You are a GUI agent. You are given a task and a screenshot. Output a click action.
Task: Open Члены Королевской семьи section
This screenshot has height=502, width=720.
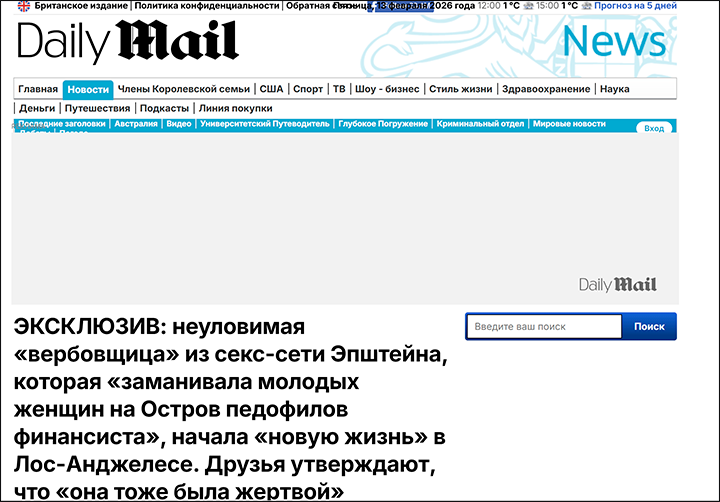[x=183, y=89]
